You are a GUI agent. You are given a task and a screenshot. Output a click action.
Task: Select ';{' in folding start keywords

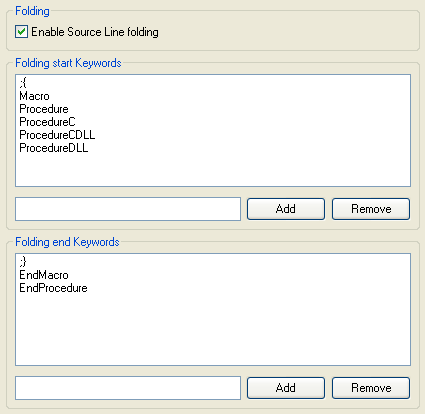[23, 83]
